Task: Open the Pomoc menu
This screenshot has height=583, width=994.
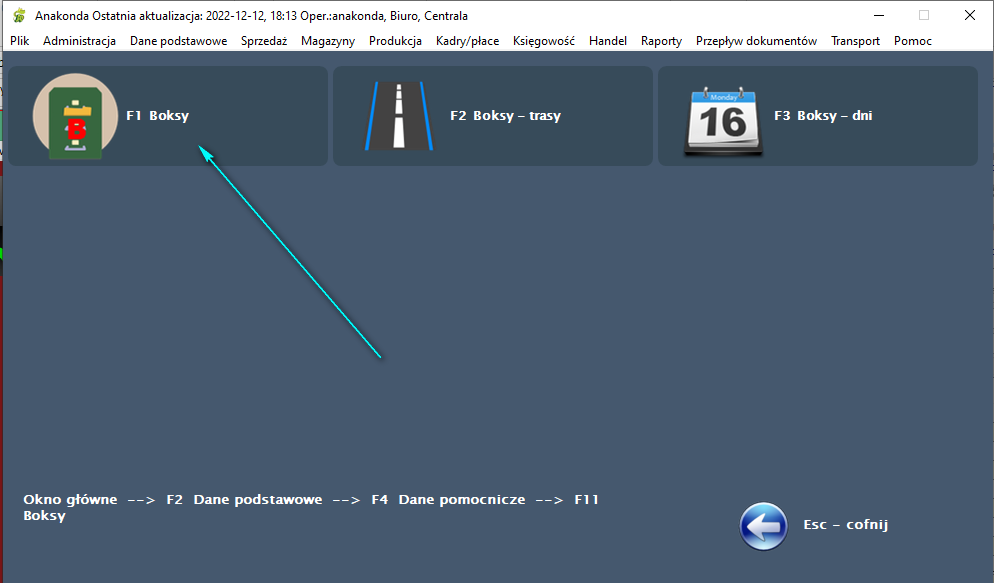Action: click(x=912, y=41)
